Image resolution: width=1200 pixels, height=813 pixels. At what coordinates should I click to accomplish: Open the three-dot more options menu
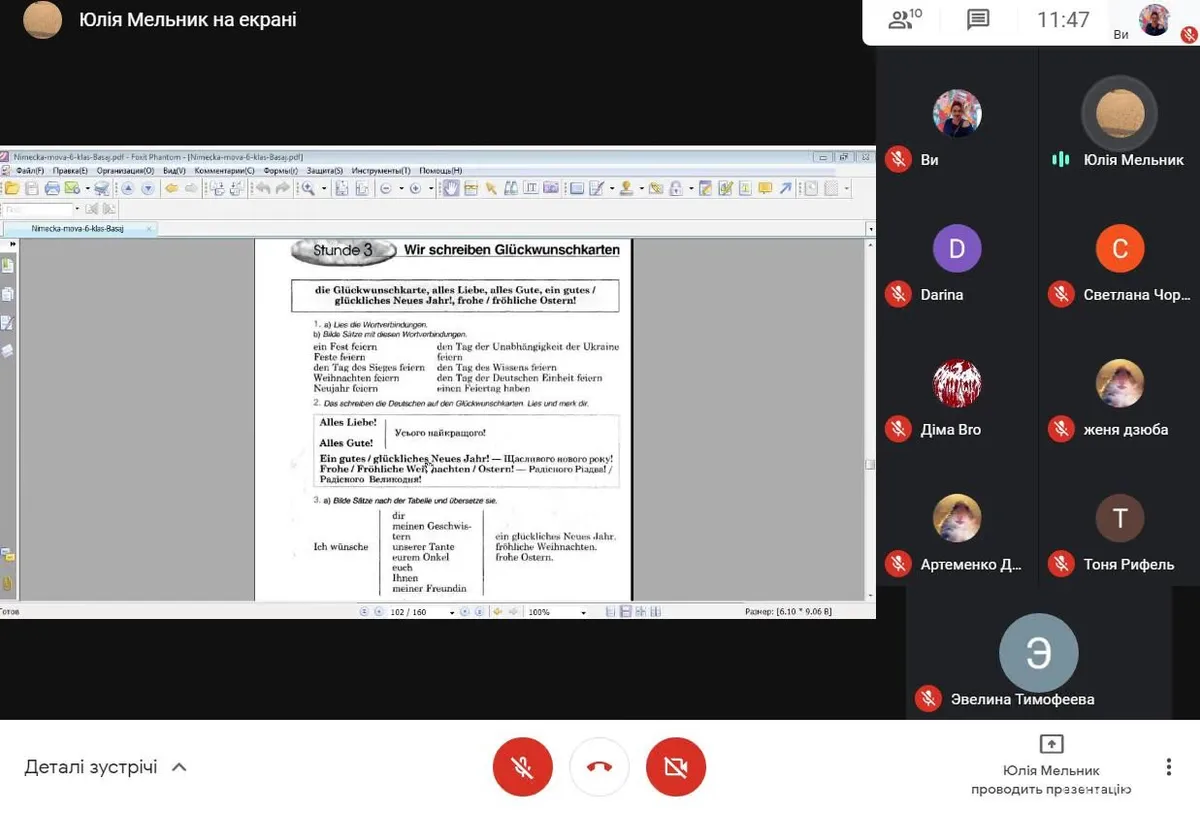(1168, 767)
